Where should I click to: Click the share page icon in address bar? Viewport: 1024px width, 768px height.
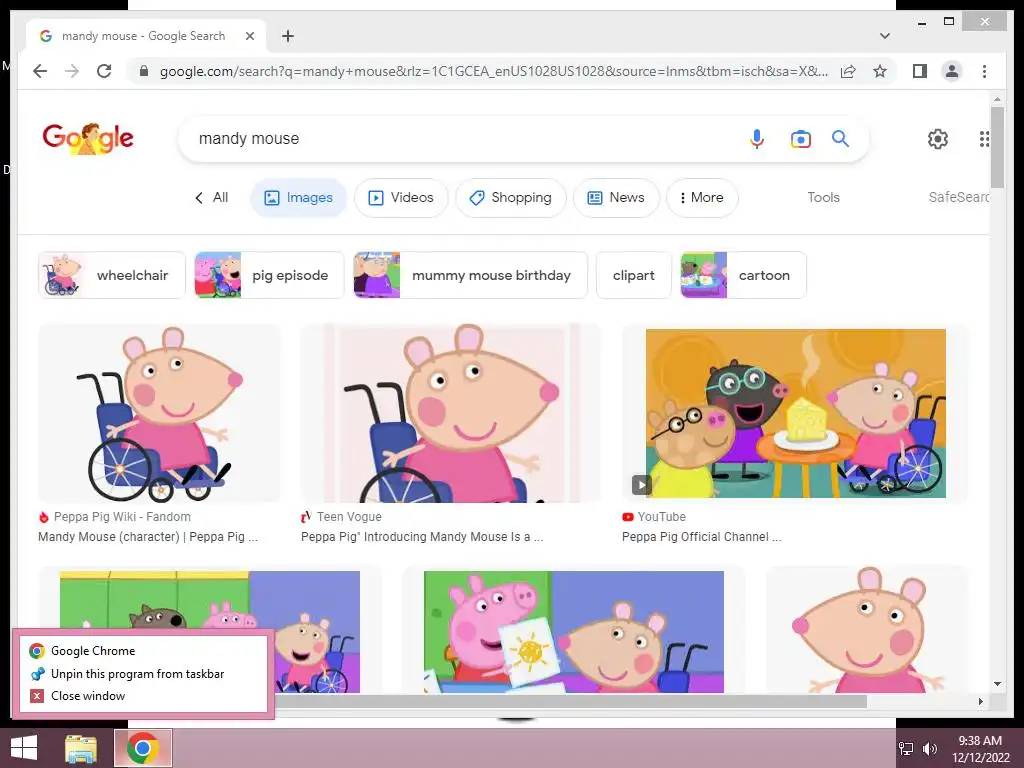coord(848,71)
